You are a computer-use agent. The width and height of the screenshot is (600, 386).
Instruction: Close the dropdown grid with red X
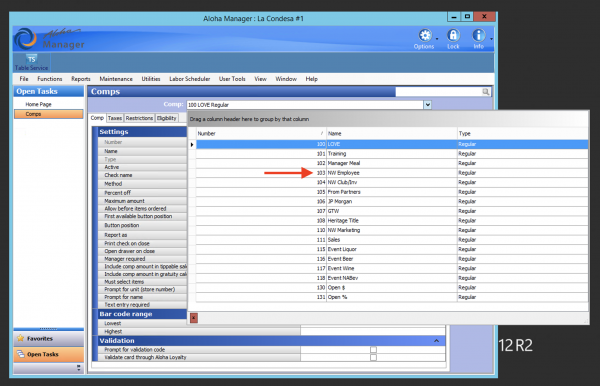tap(194, 318)
